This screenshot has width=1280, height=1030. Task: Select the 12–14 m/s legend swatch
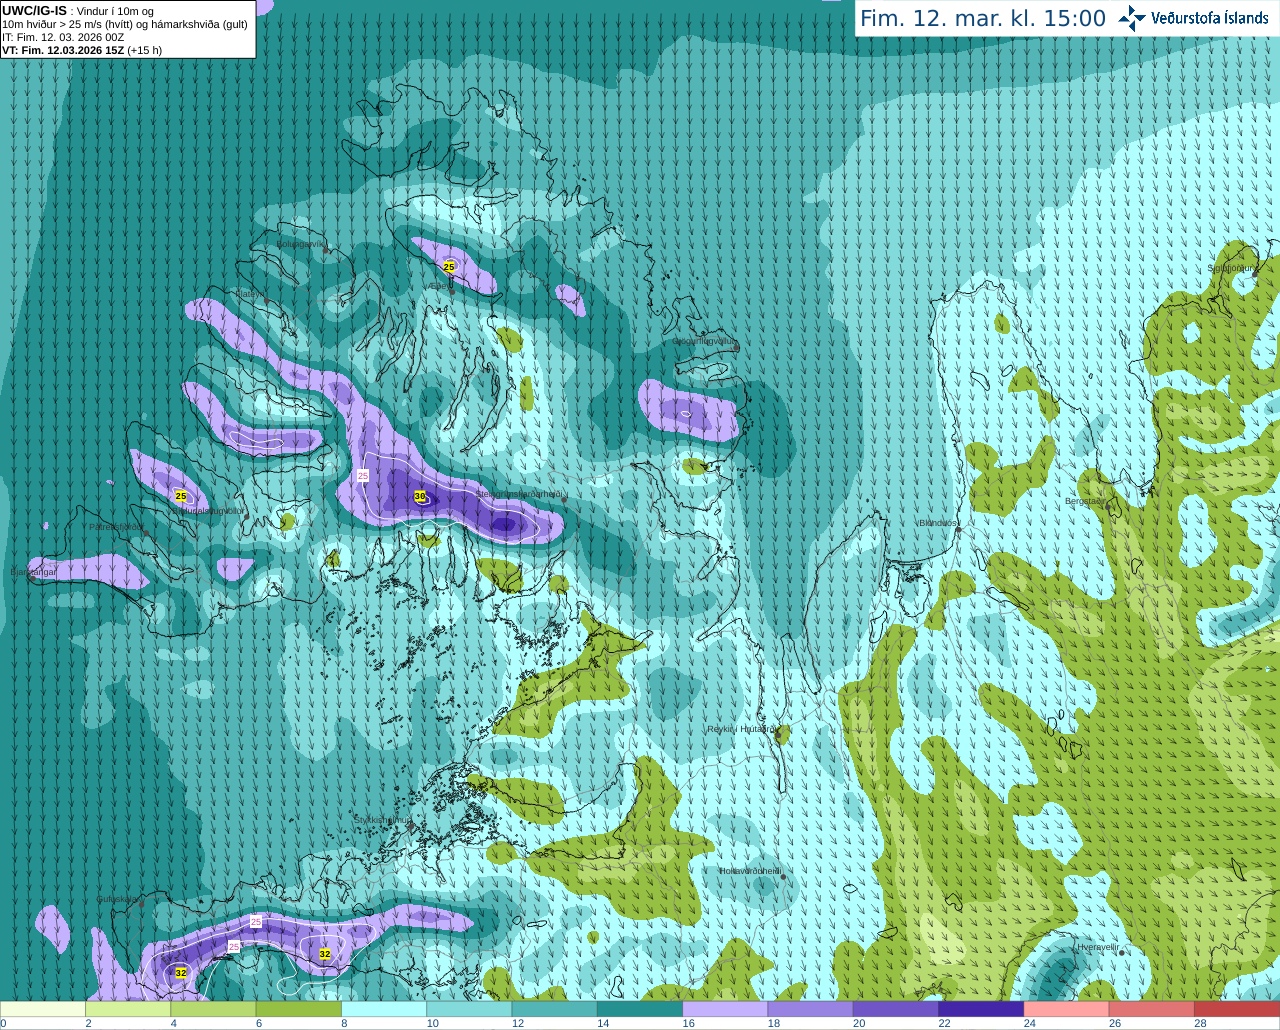click(x=555, y=1009)
